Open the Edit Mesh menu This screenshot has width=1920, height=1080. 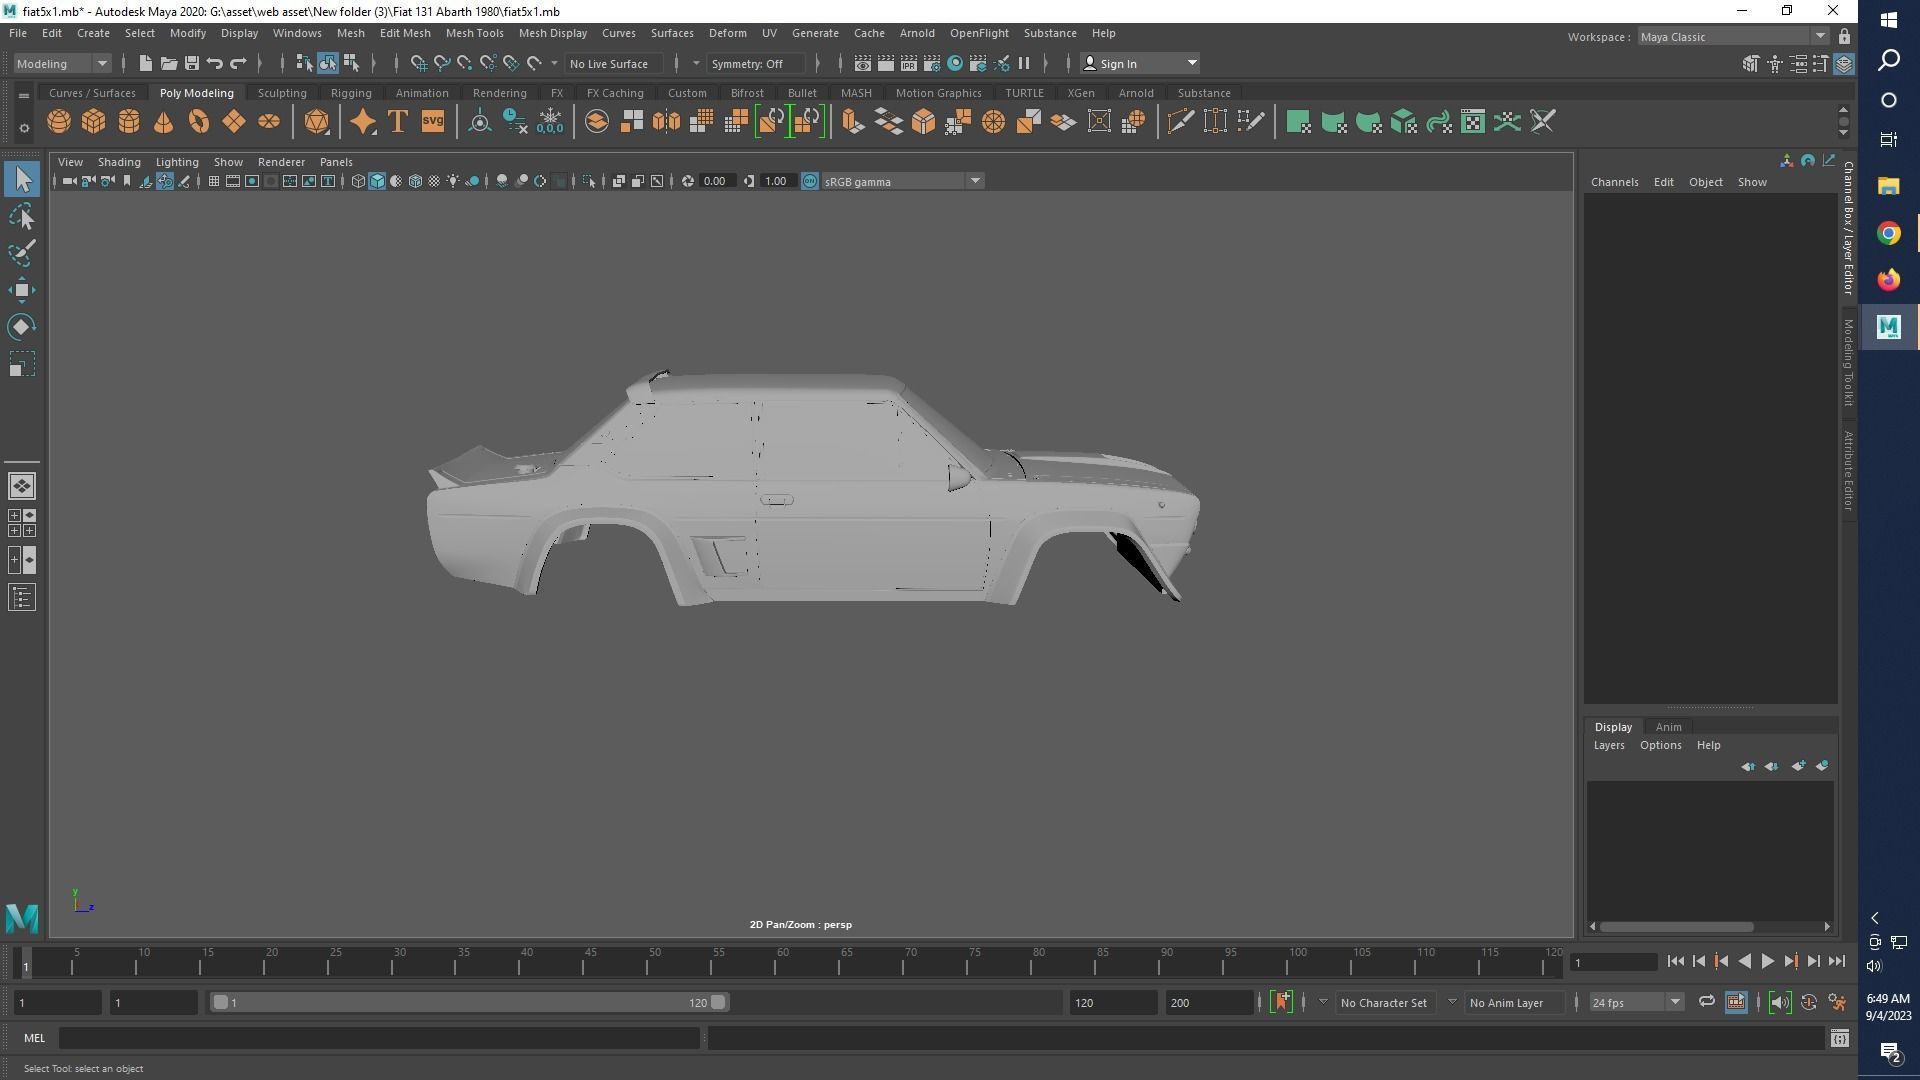(405, 33)
